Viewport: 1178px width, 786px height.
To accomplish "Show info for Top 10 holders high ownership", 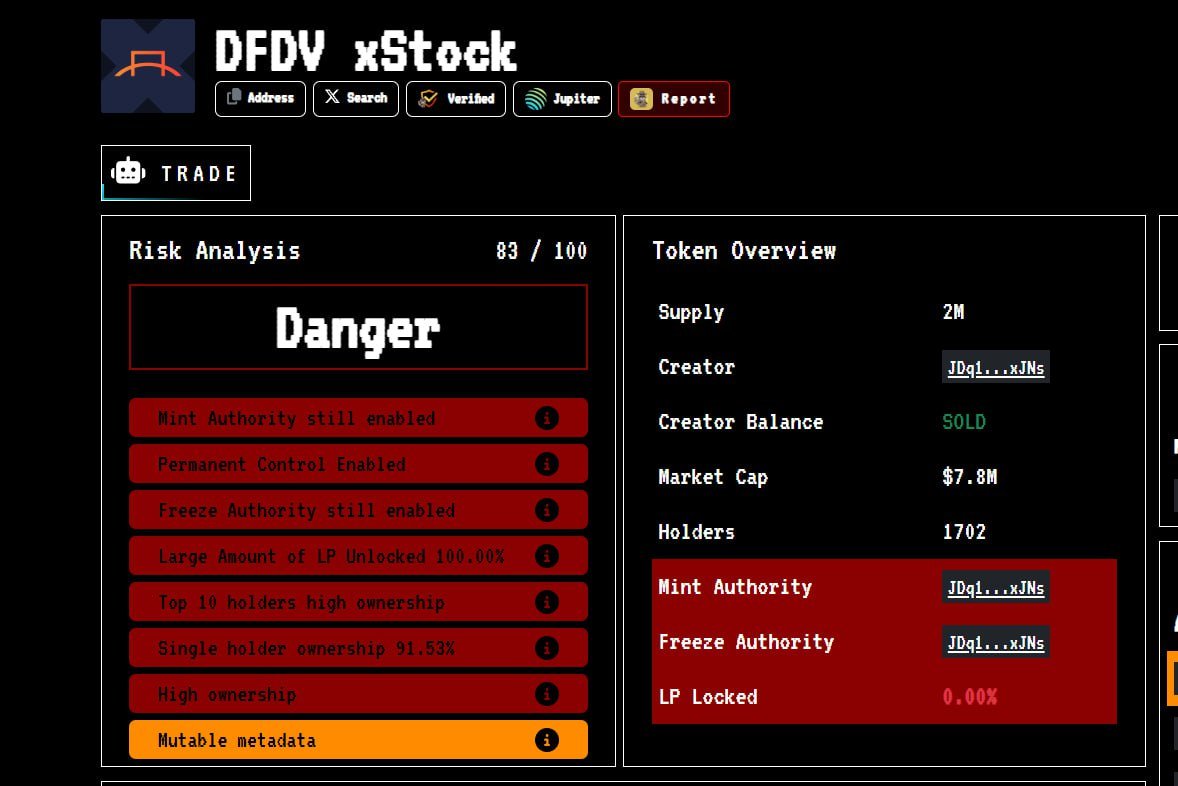I will [x=546, y=602].
